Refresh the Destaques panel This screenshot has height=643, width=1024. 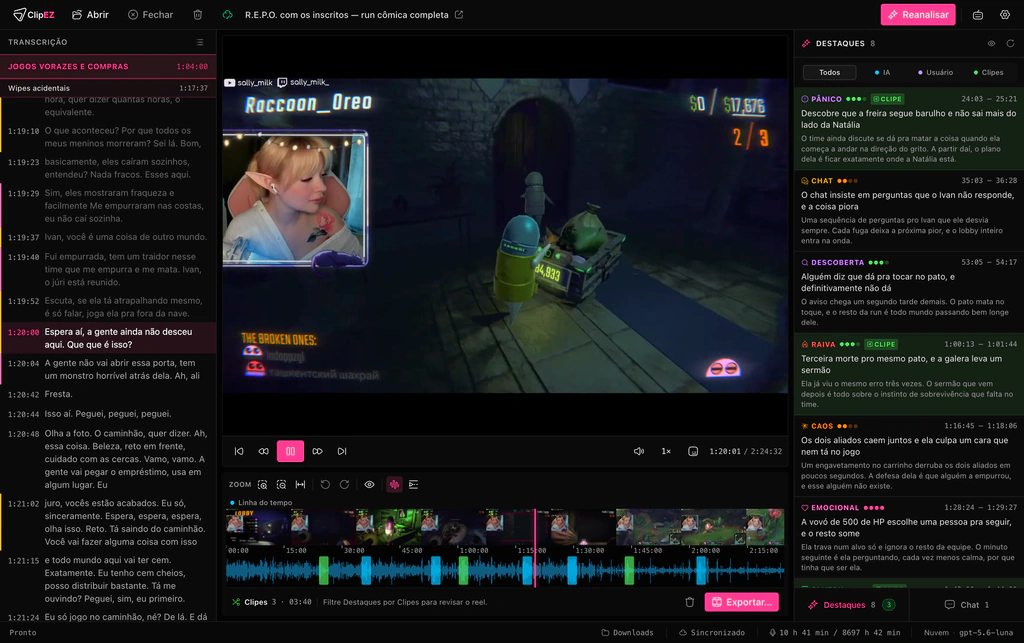point(1010,43)
